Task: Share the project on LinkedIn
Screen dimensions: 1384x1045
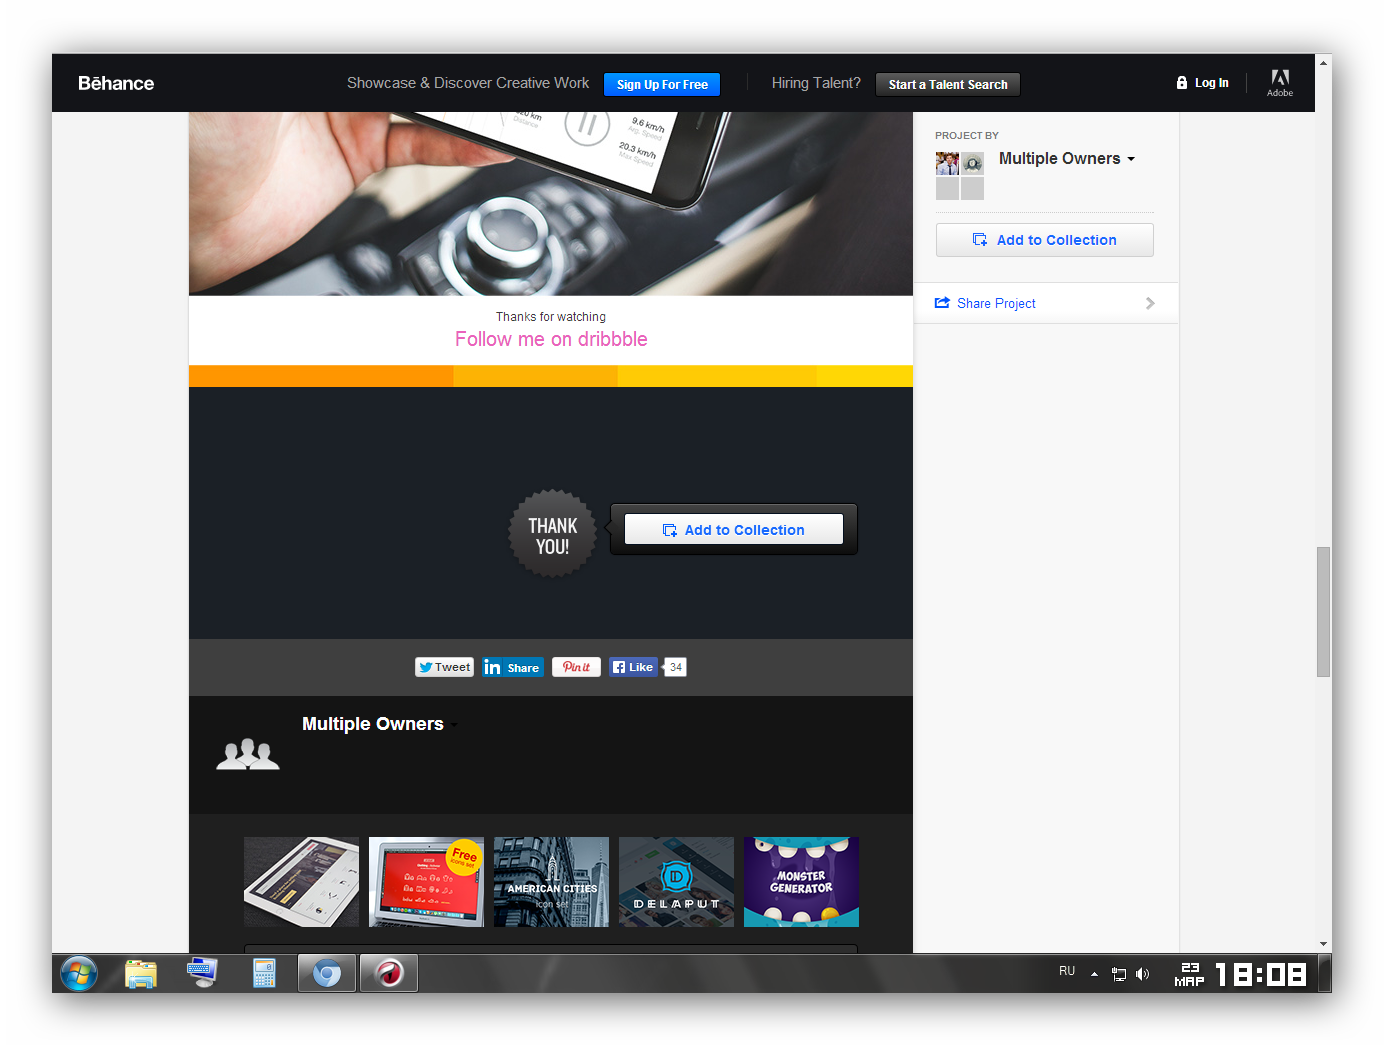Action: coord(513,667)
